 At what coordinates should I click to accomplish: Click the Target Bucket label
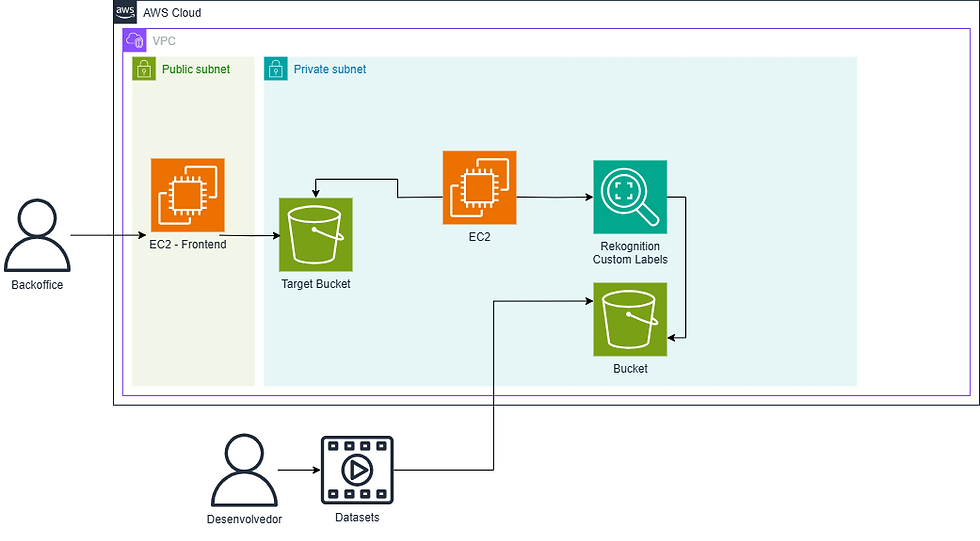[316, 284]
